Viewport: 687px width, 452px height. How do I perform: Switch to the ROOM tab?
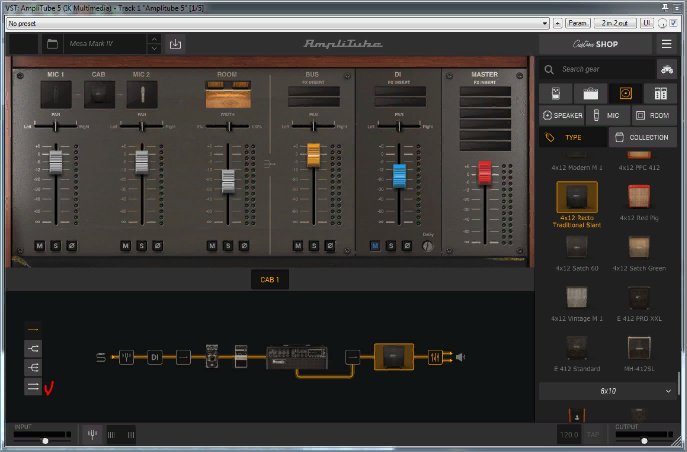[654, 116]
